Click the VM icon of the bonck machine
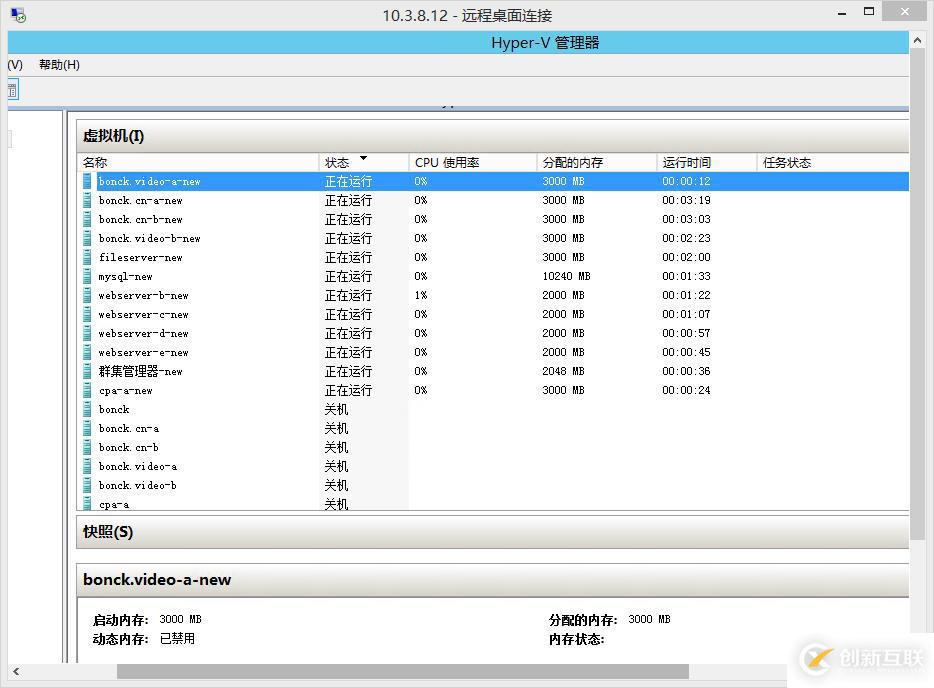 click(88, 410)
